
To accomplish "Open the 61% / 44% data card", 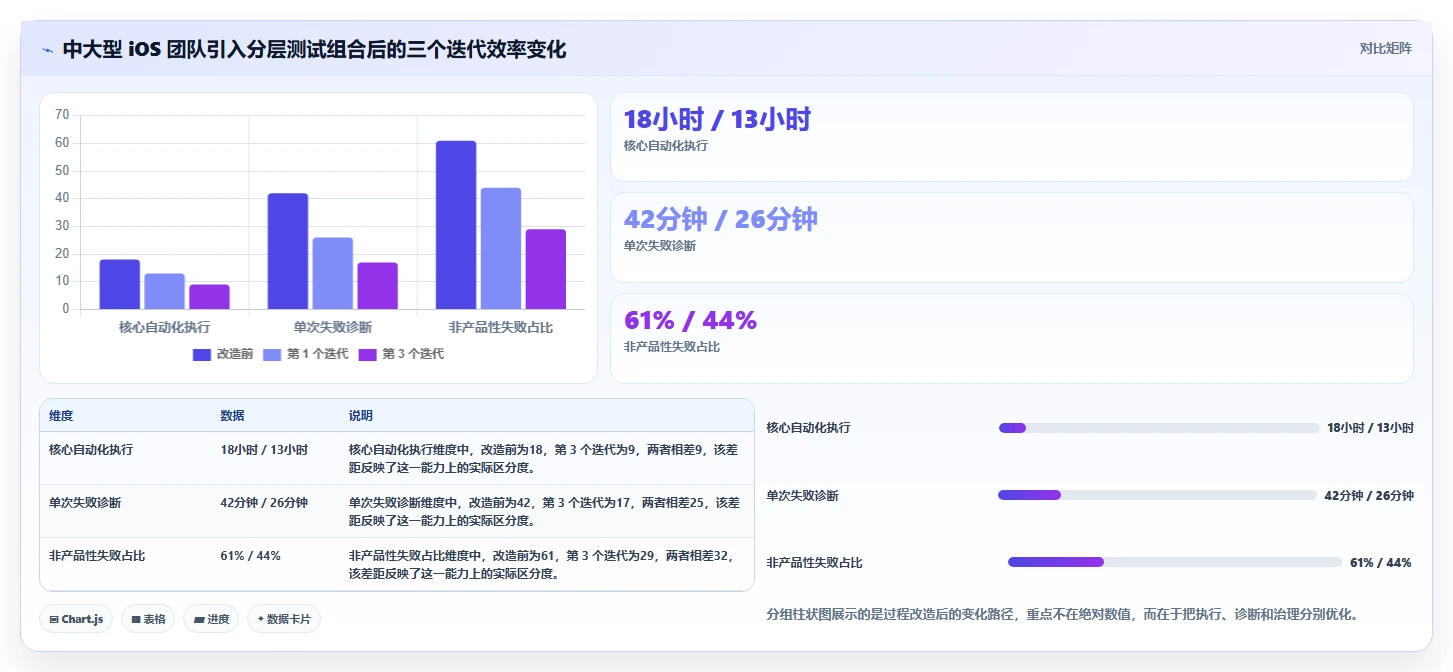I will [1012, 338].
